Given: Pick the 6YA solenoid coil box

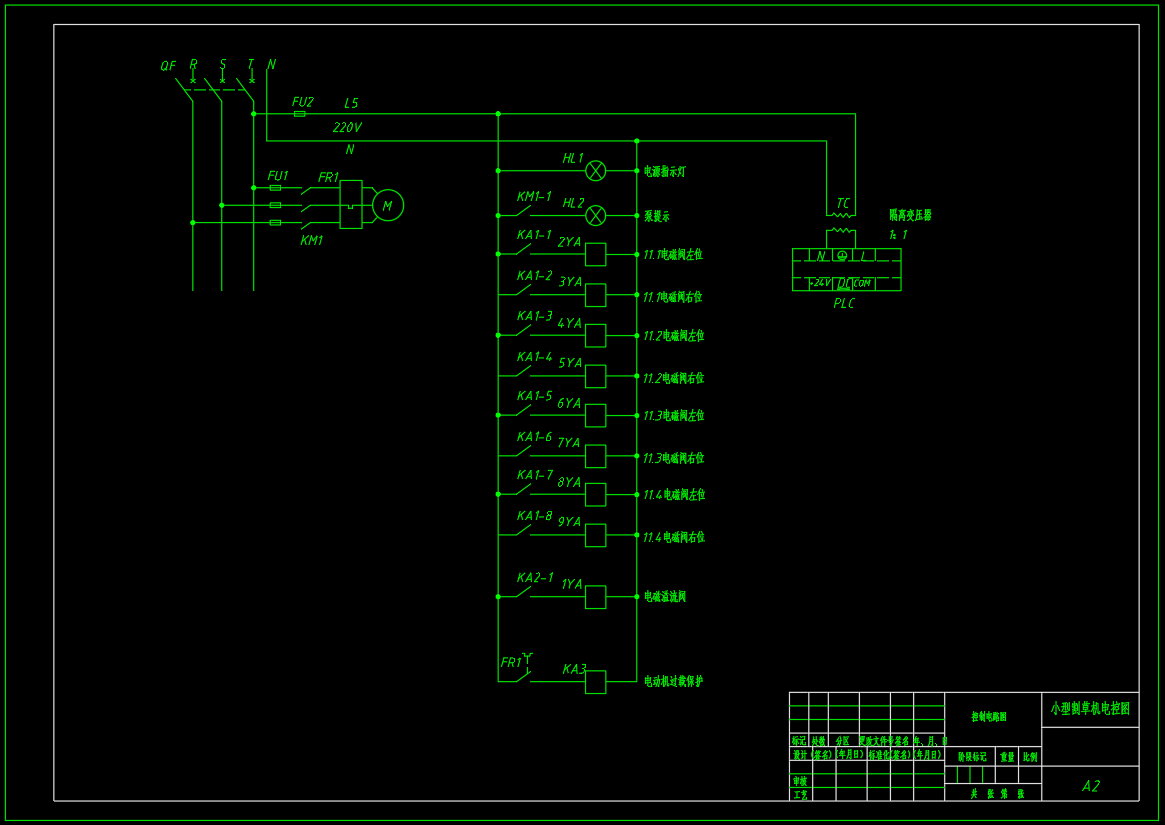Looking at the screenshot, I should (595, 415).
